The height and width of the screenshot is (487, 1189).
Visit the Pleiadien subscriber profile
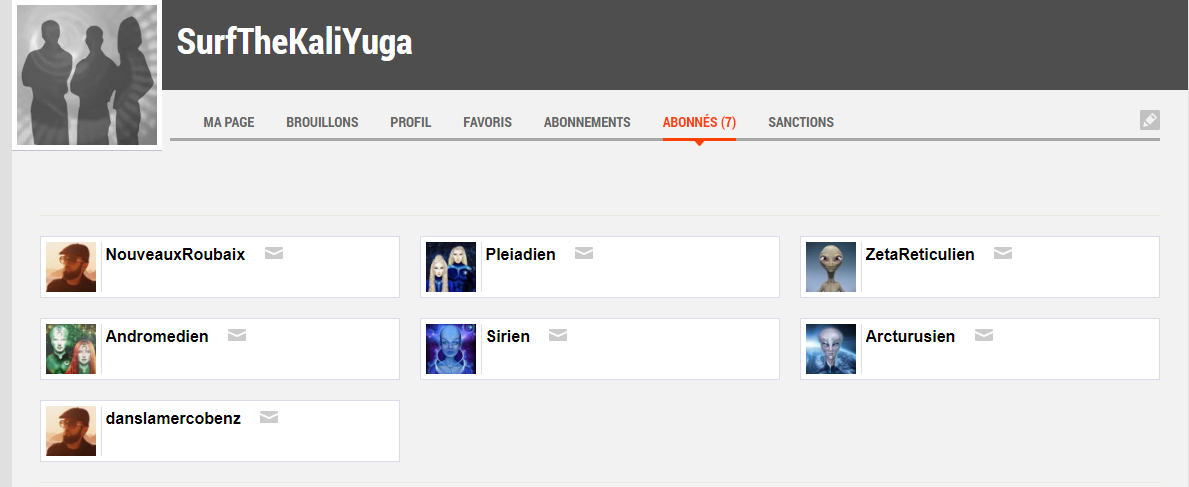click(520, 254)
